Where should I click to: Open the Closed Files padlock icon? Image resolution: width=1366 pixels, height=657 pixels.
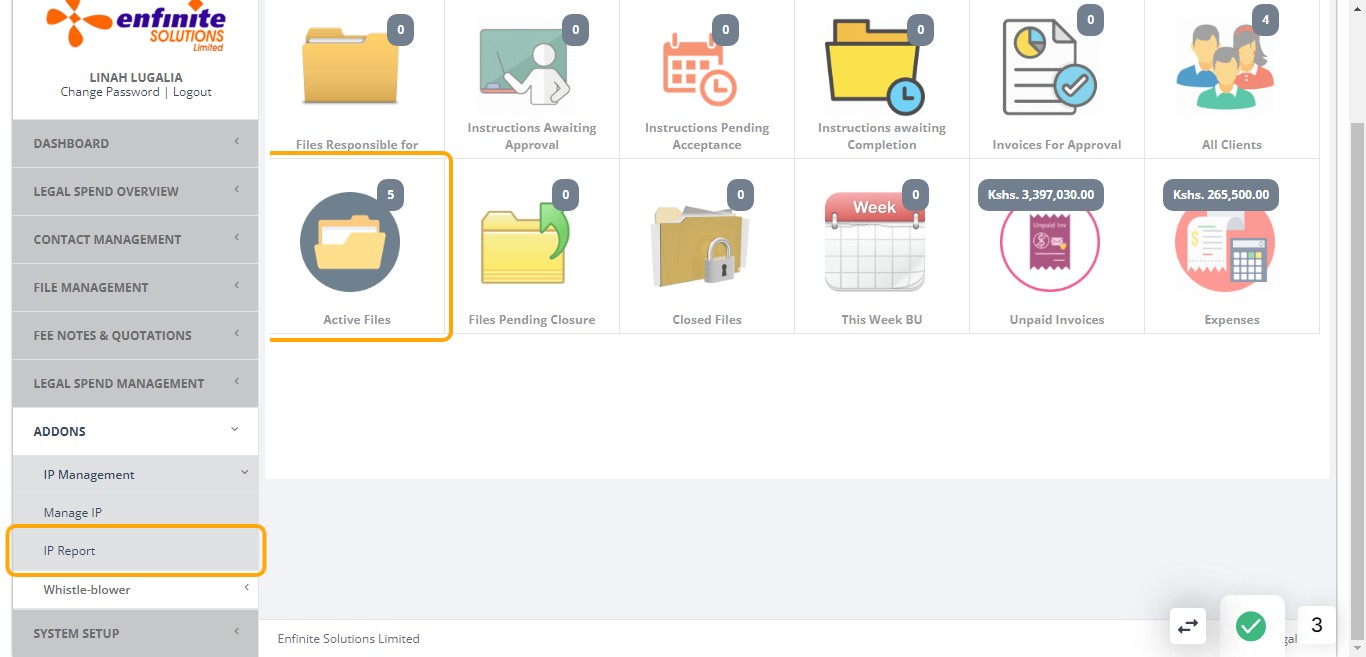pyautogui.click(x=700, y=245)
